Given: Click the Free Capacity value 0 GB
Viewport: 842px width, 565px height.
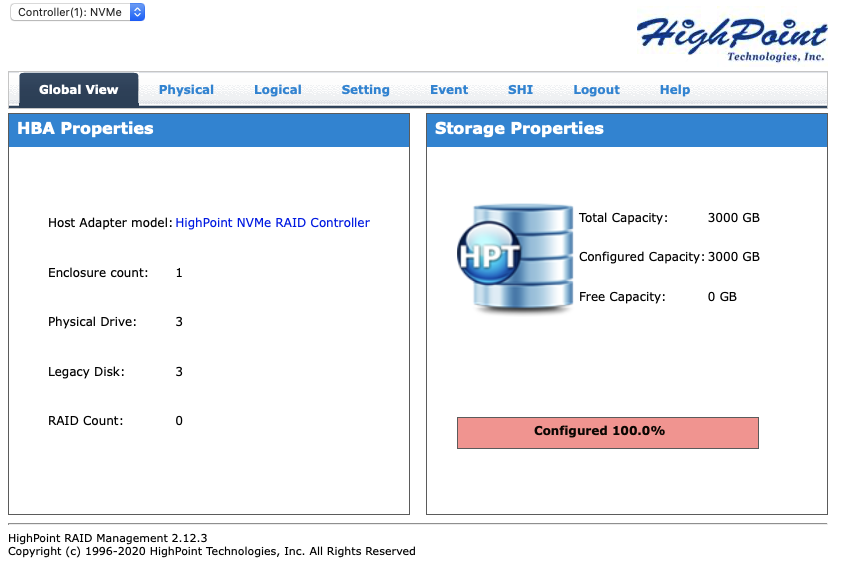Looking at the screenshot, I should (x=722, y=296).
